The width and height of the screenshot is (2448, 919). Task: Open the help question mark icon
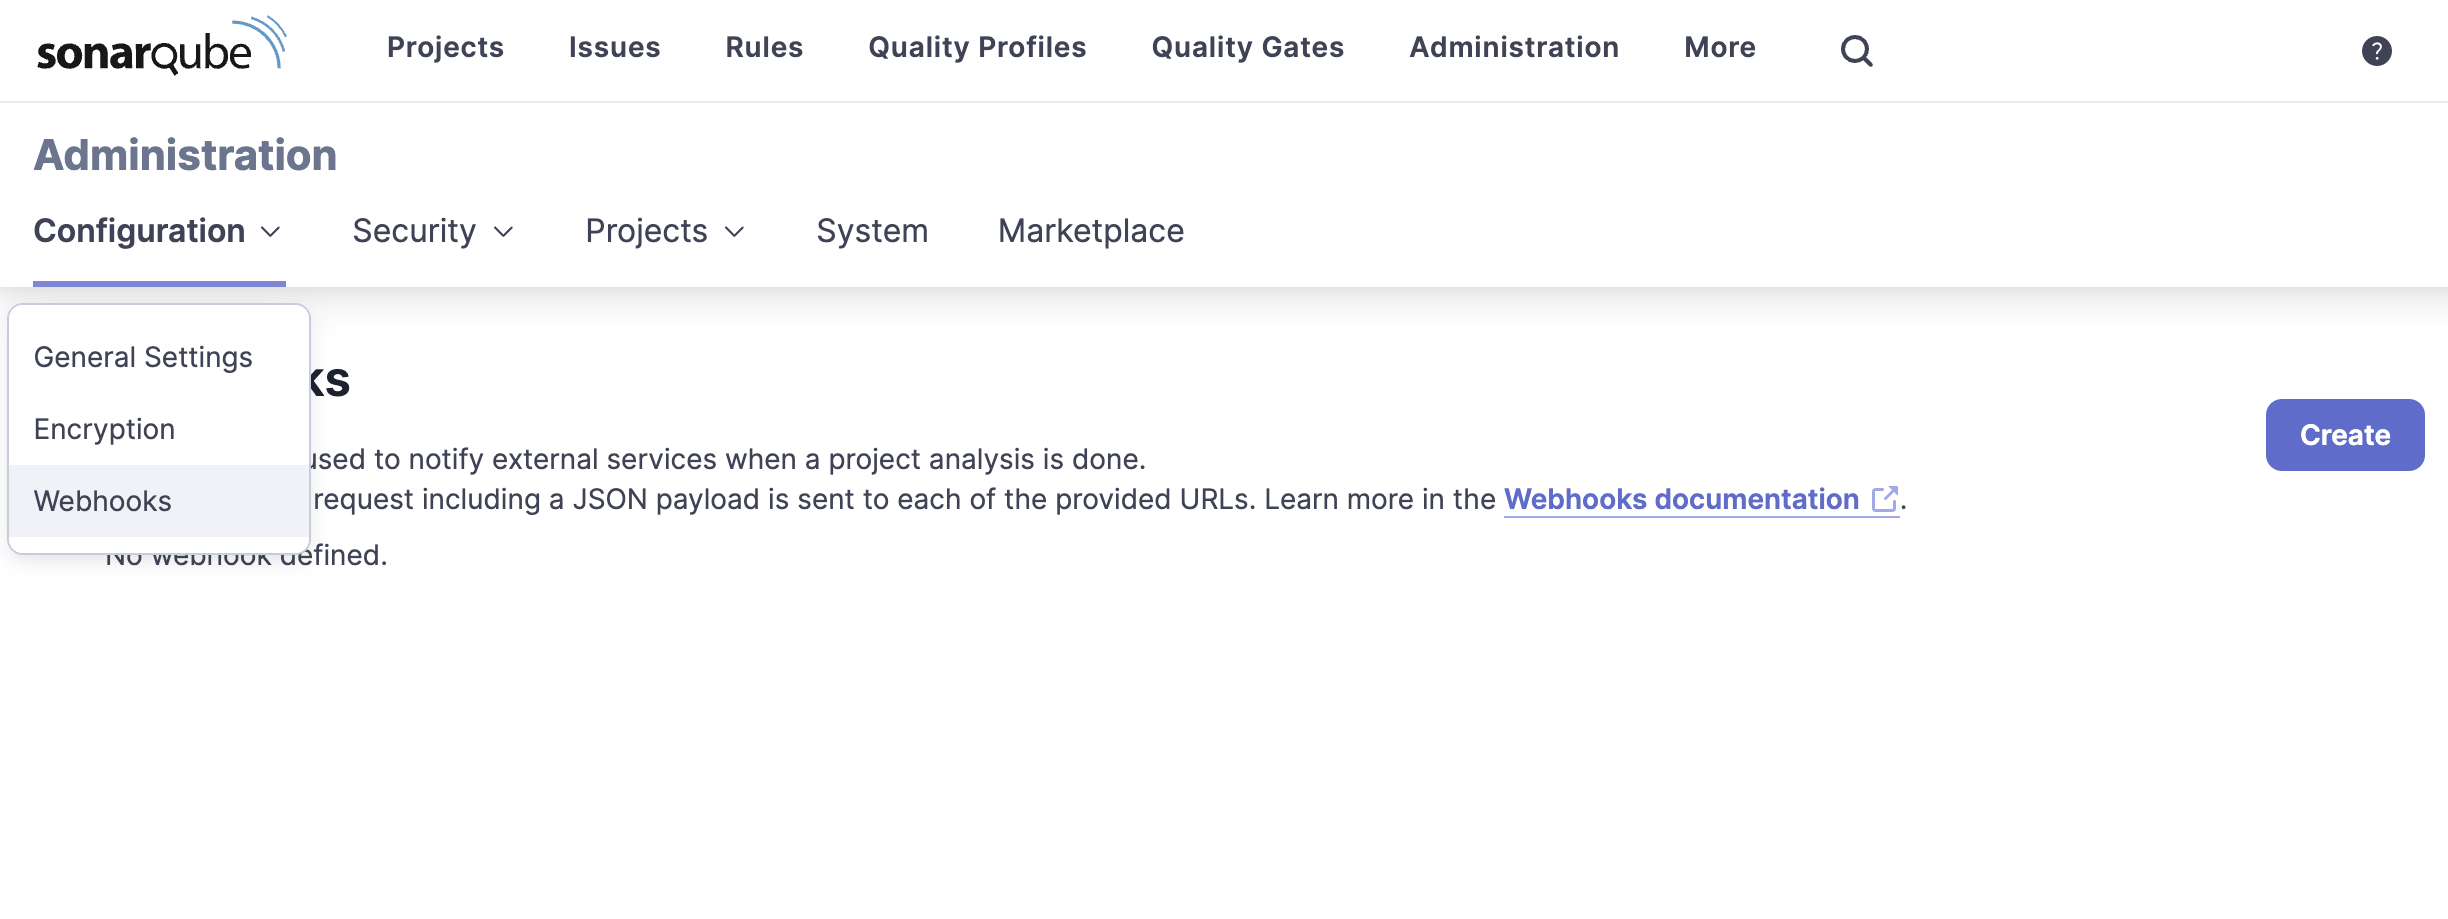(2376, 50)
